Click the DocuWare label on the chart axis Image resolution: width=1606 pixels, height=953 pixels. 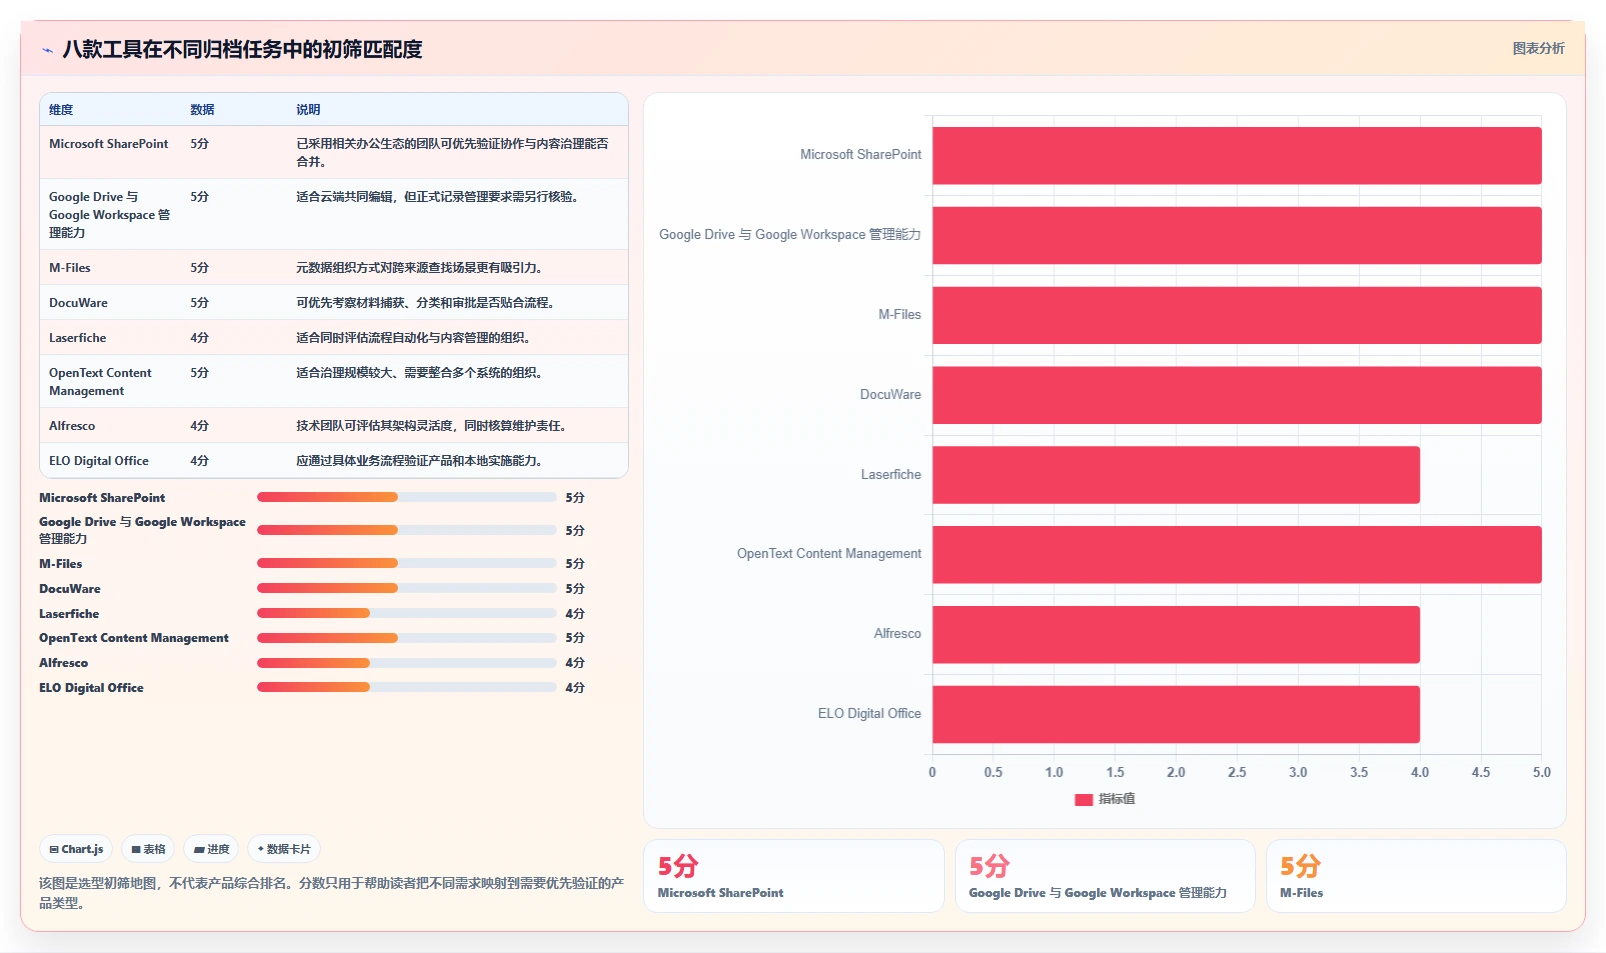click(x=890, y=395)
